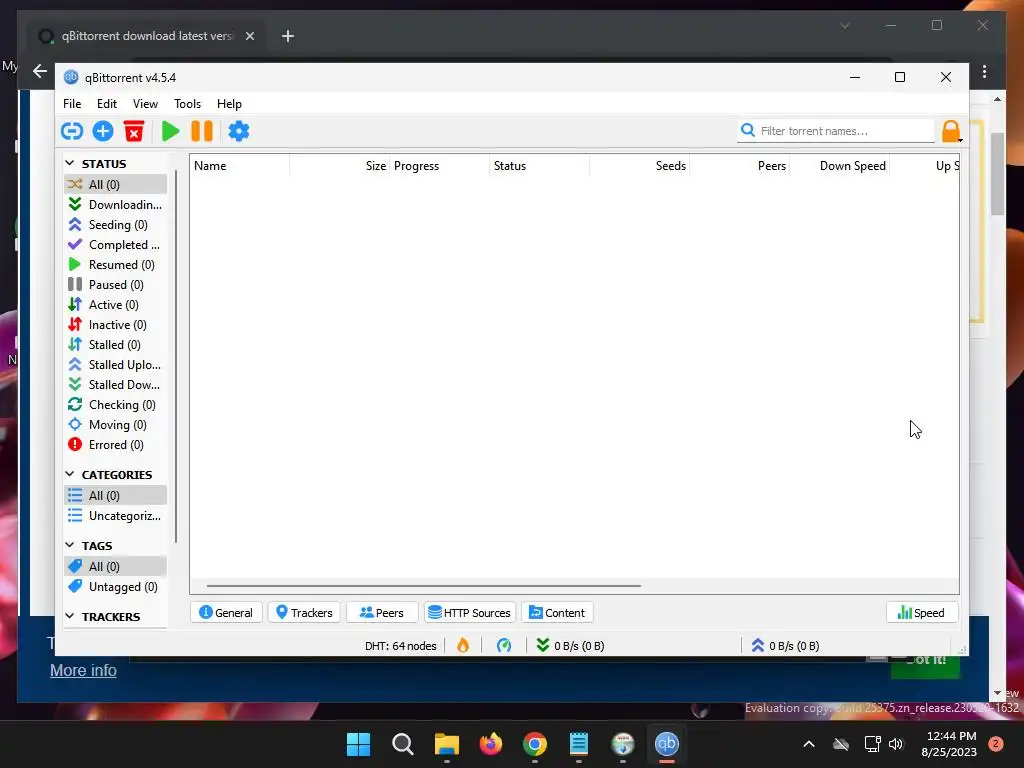Select All (0) under STATUS
Viewport: 1024px width, 768px height.
pyautogui.click(x=116, y=185)
